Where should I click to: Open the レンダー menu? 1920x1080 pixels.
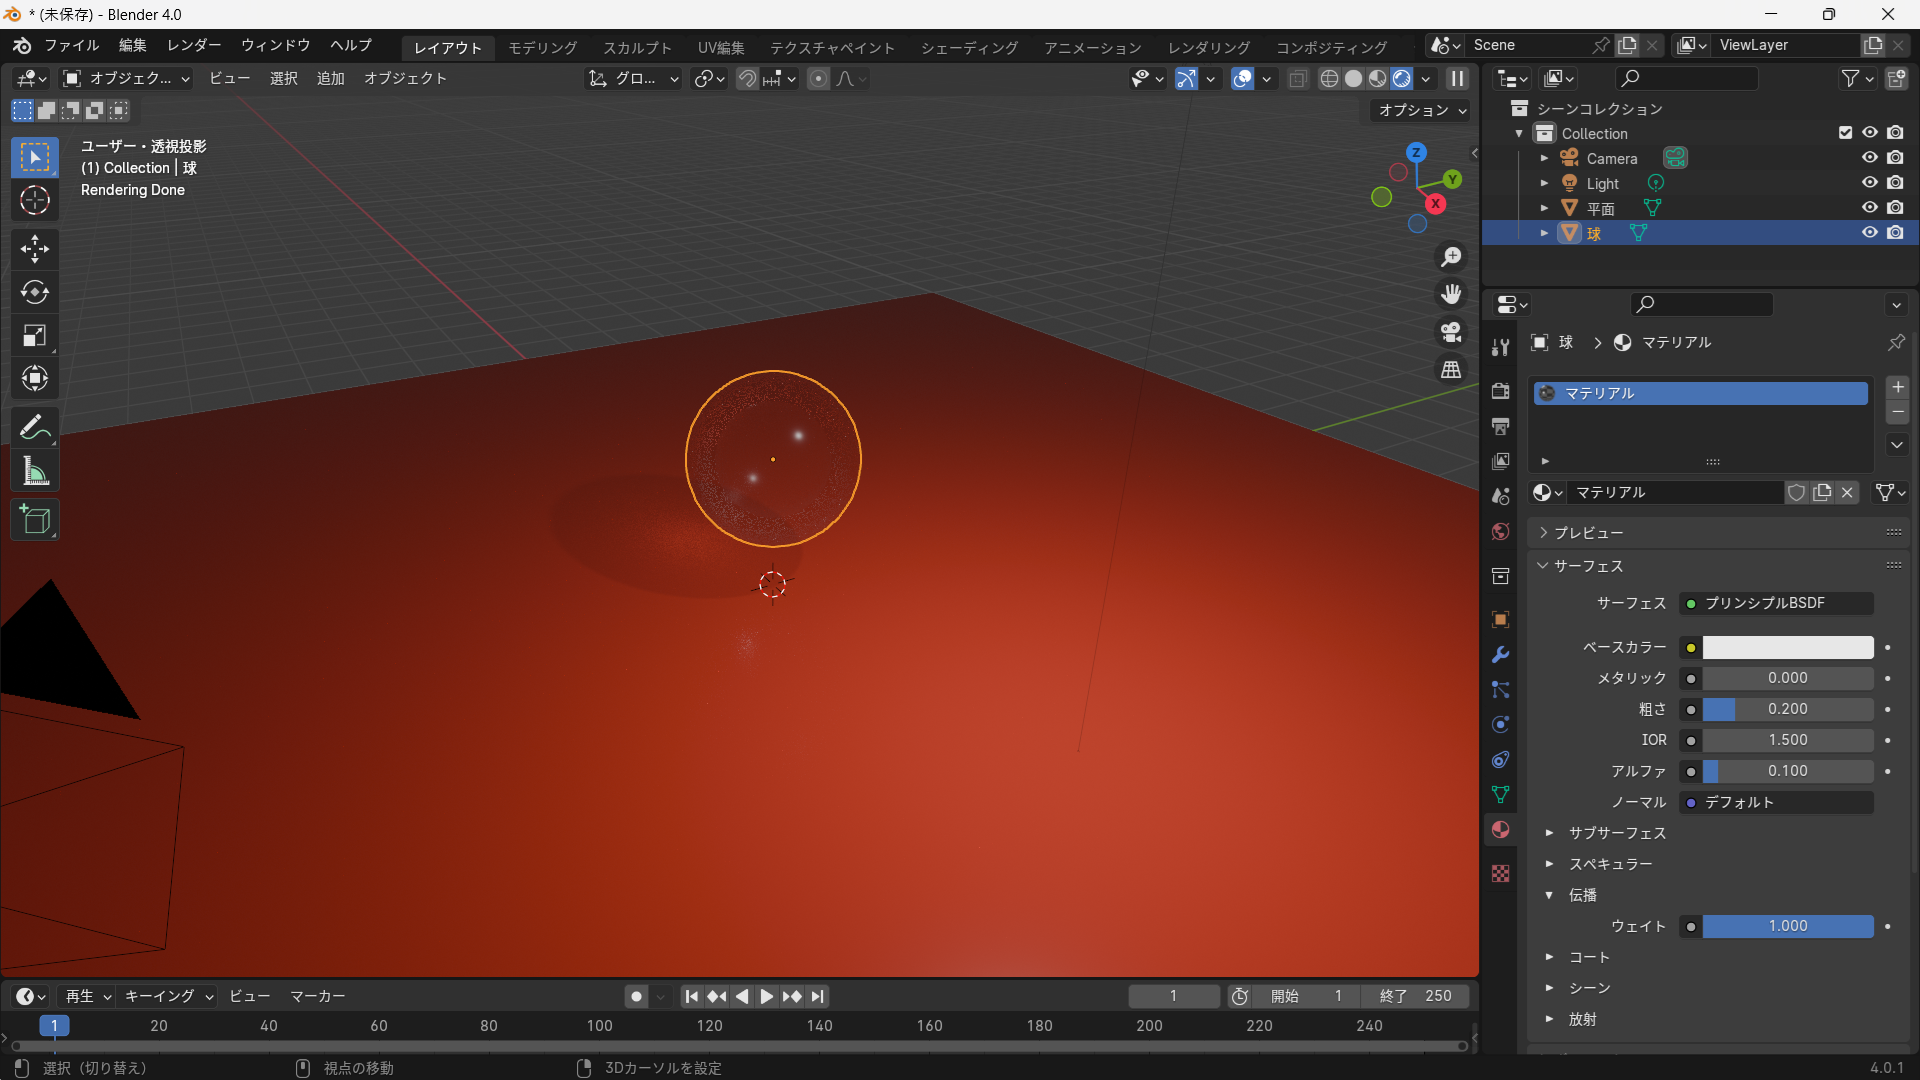tap(194, 46)
